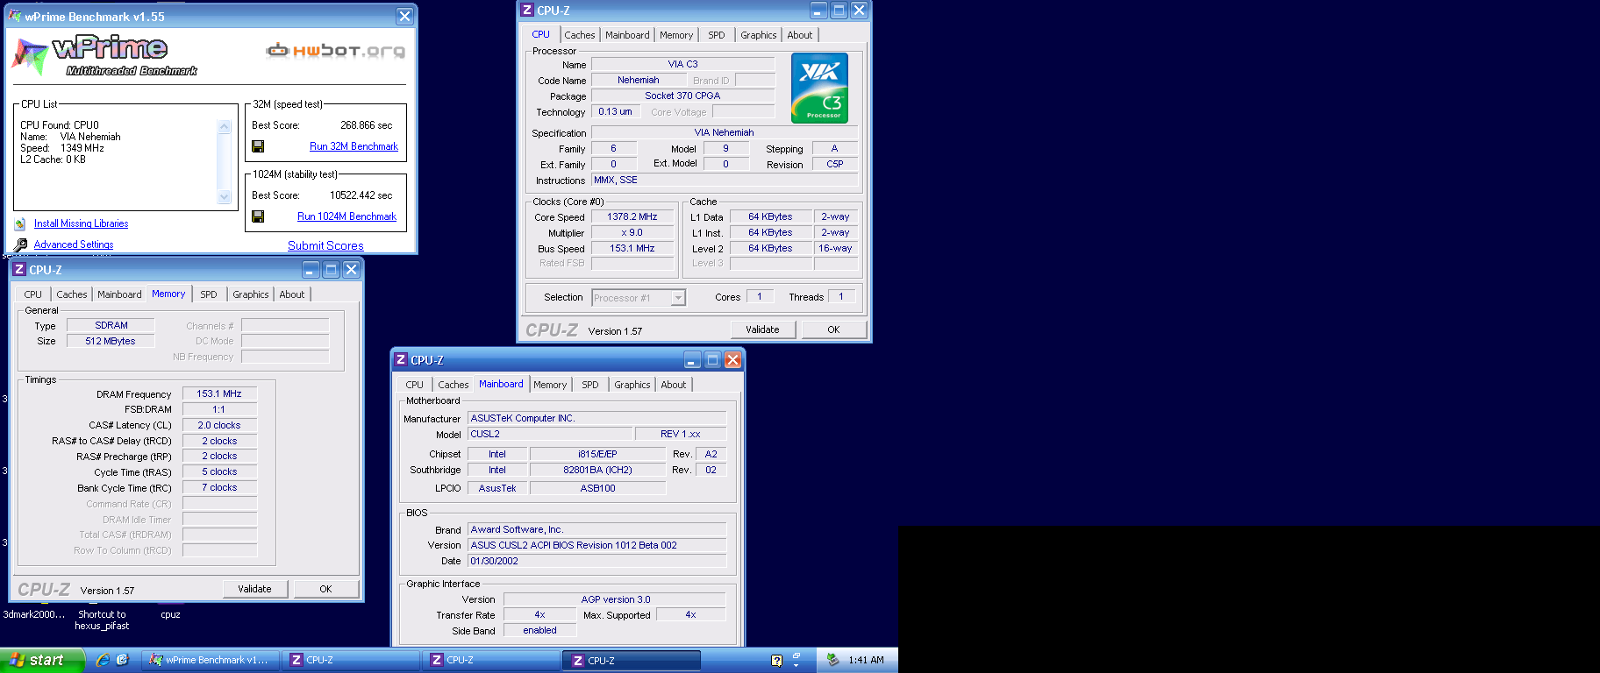Click the CPU List scroll down arrow
This screenshot has width=1600, height=673.
(x=224, y=197)
